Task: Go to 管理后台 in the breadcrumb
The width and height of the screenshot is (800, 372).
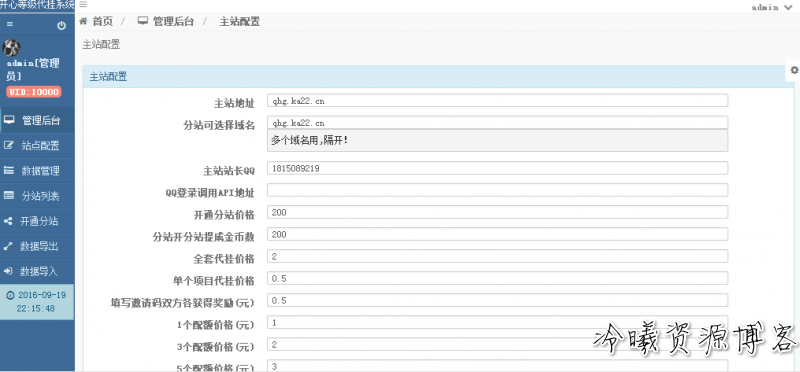Action: pyautogui.click(x=173, y=21)
